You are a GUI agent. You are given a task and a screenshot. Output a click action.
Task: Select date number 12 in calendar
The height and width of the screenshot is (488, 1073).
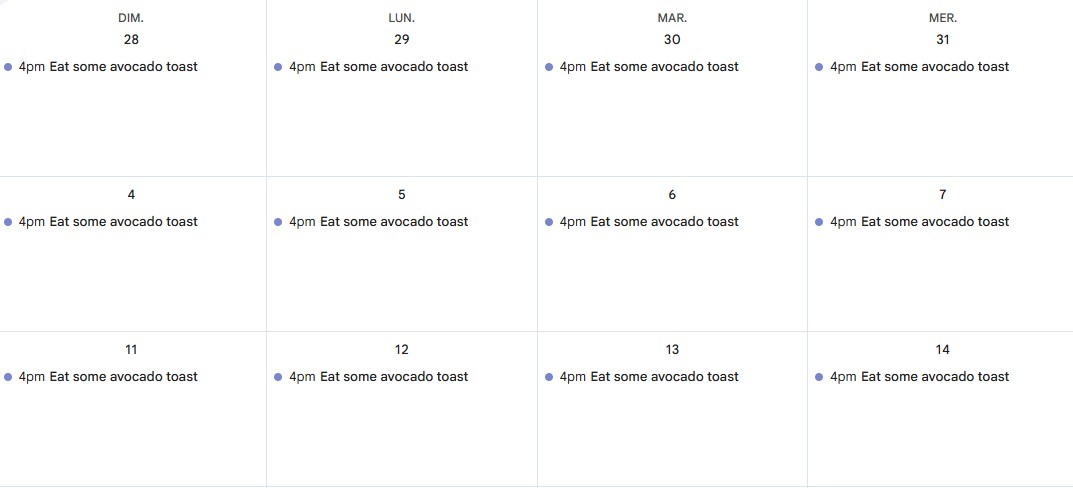tap(402, 350)
